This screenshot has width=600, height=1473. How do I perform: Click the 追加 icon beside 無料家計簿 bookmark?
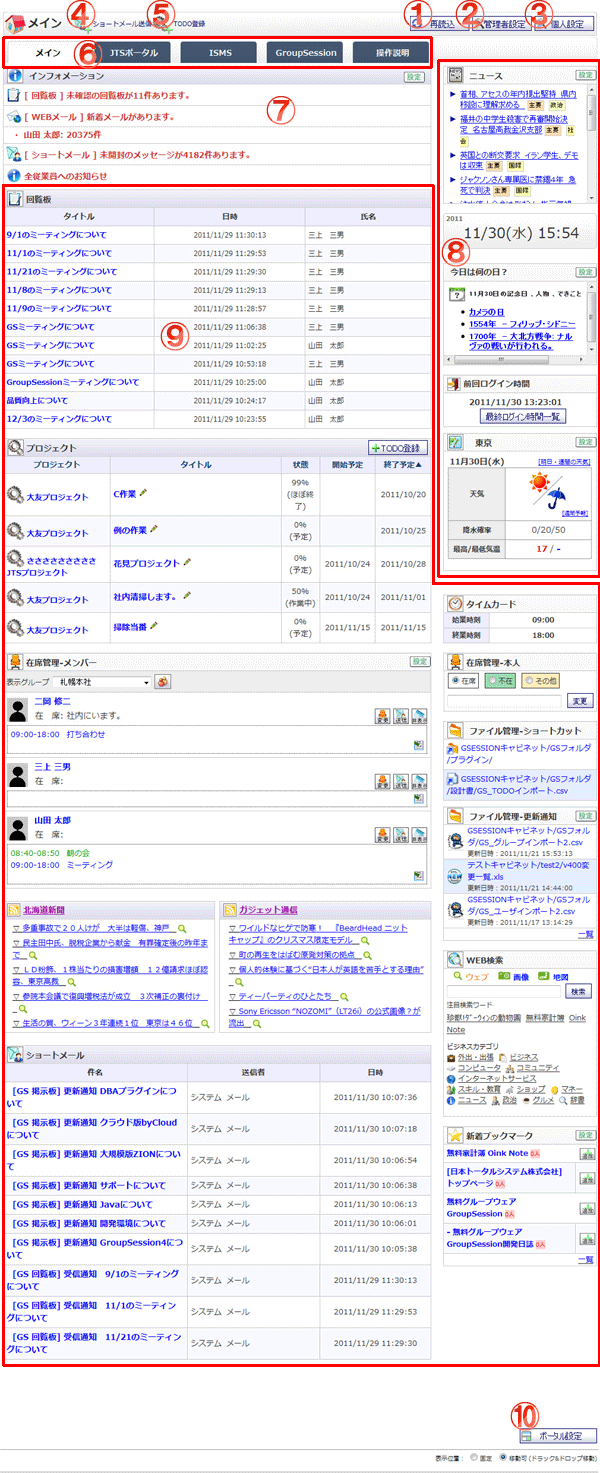pos(588,1154)
